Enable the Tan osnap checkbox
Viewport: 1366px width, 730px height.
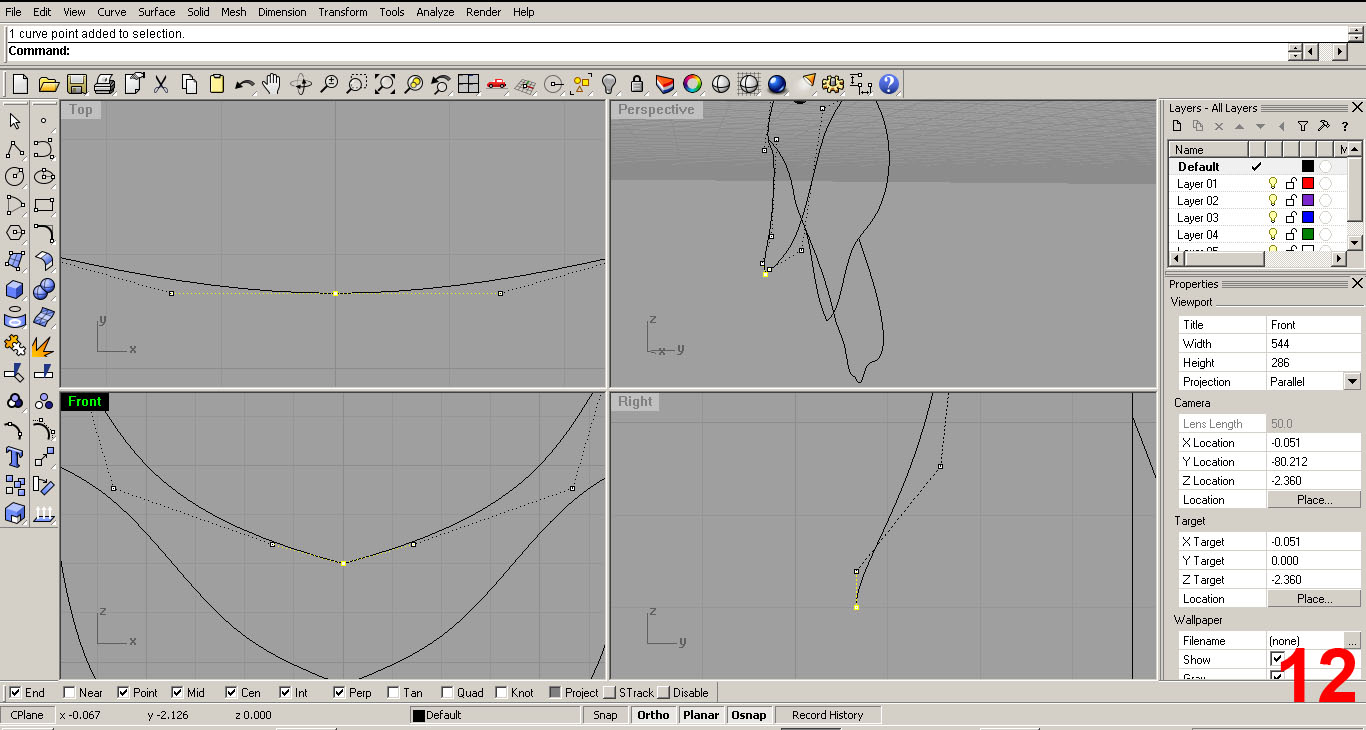pyautogui.click(x=393, y=692)
